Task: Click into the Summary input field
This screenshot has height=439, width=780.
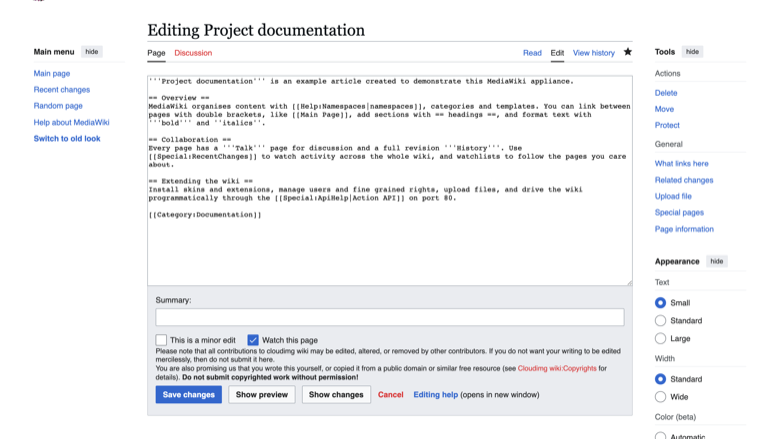Action: click(390, 317)
